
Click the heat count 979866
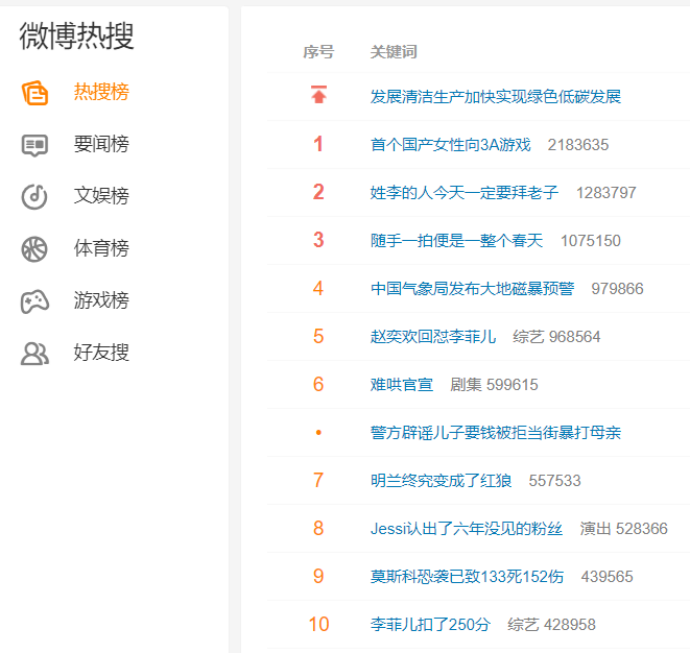click(617, 289)
